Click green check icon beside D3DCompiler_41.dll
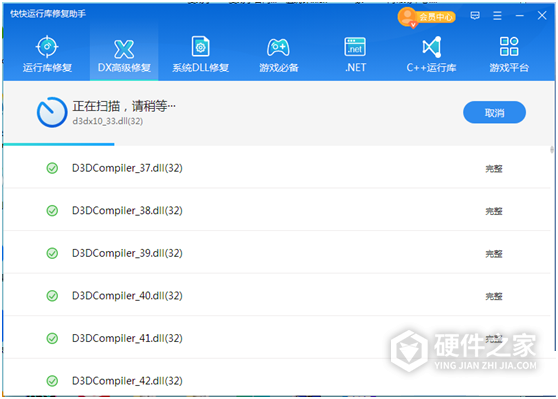The width and height of the screenshot is (558, 399). 52,338
